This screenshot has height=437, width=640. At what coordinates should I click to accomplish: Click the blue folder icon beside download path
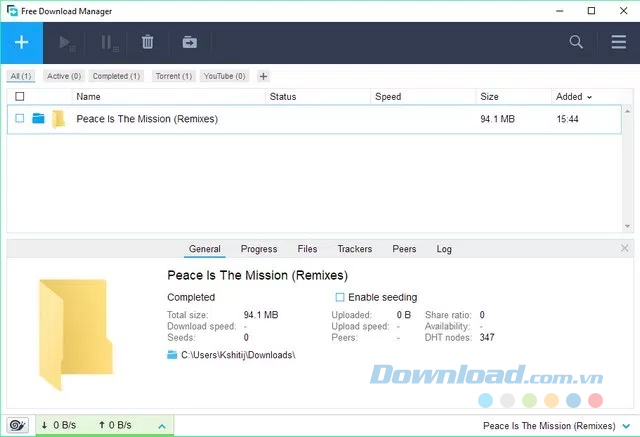point(172,355)
